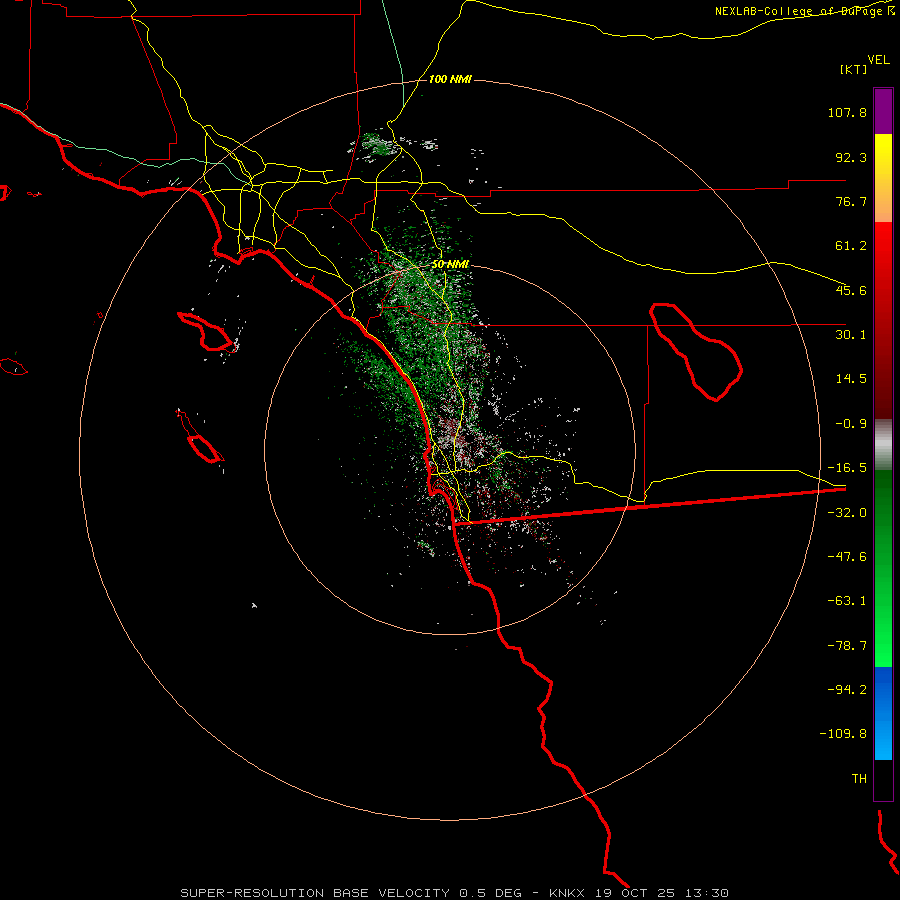
Task: Select the -63.1 scale value
Action: pyautogui.click(x=847, y=601)
